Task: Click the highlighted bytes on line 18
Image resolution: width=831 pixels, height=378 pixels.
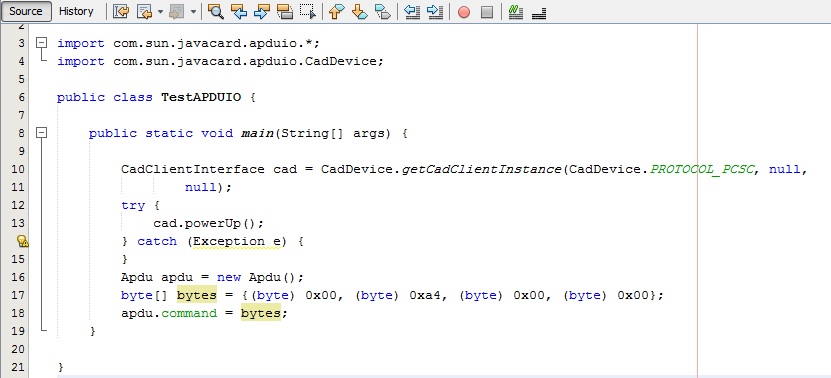Action: [261, 313]
